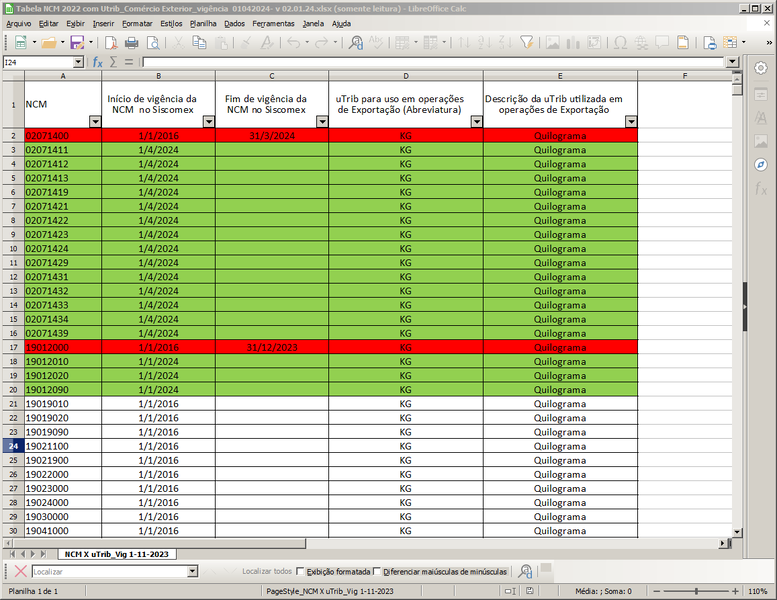Apply the AutoFilter funnel icon
The image size is (777, 600).
[526, 43]
